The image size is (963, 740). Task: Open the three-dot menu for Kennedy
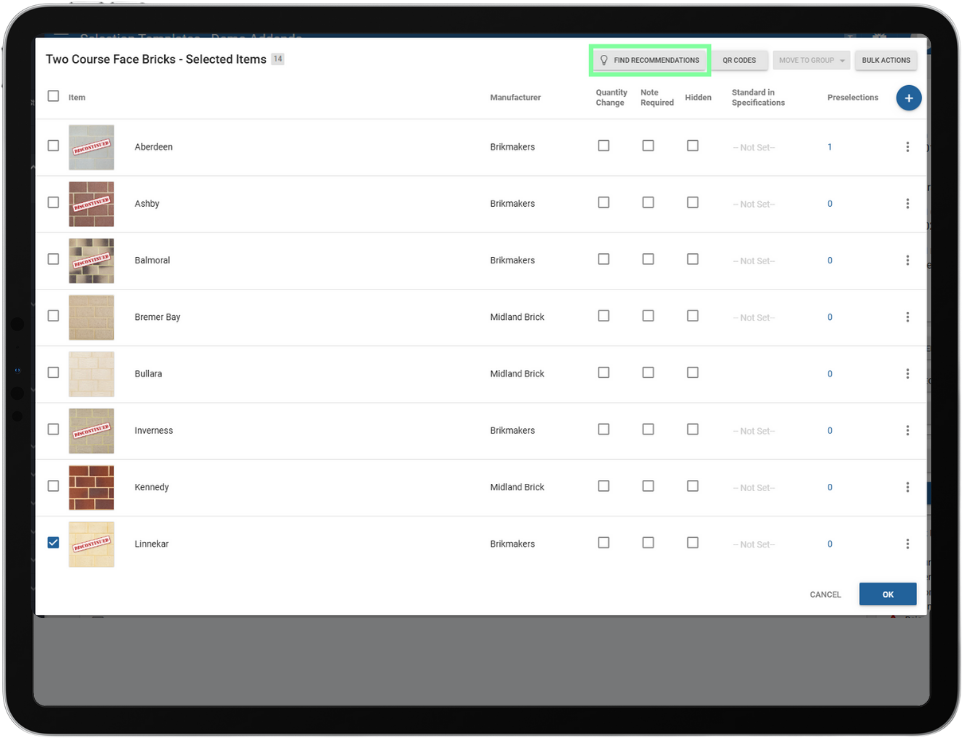point(907,488)
